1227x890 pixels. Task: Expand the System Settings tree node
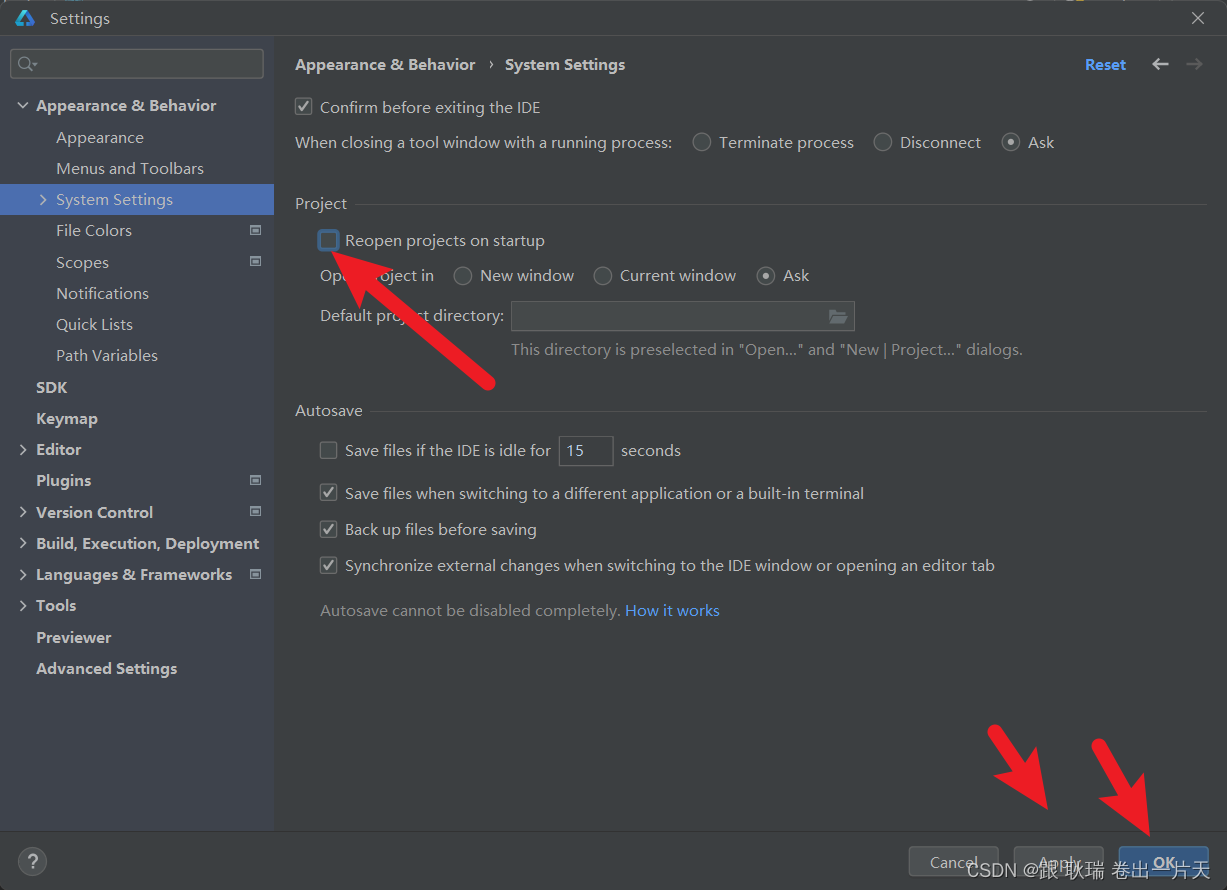point(43,199)
